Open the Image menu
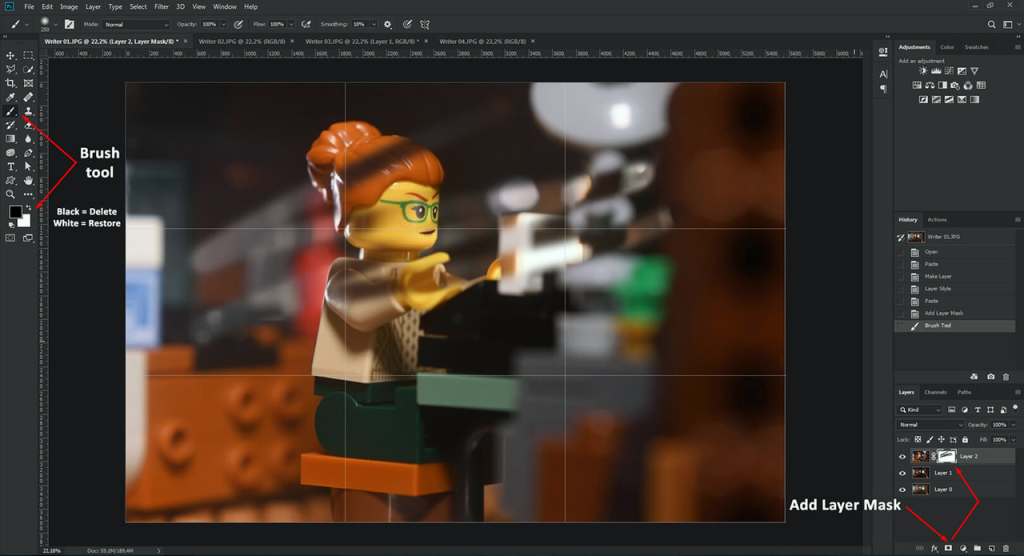This screenshot has width=1024, height=556. coord(69,7)
